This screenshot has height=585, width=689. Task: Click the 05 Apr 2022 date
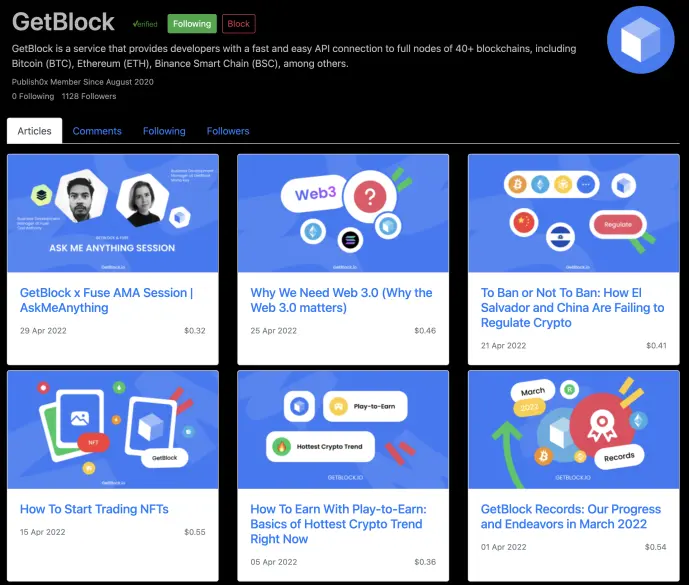point(273,562)
